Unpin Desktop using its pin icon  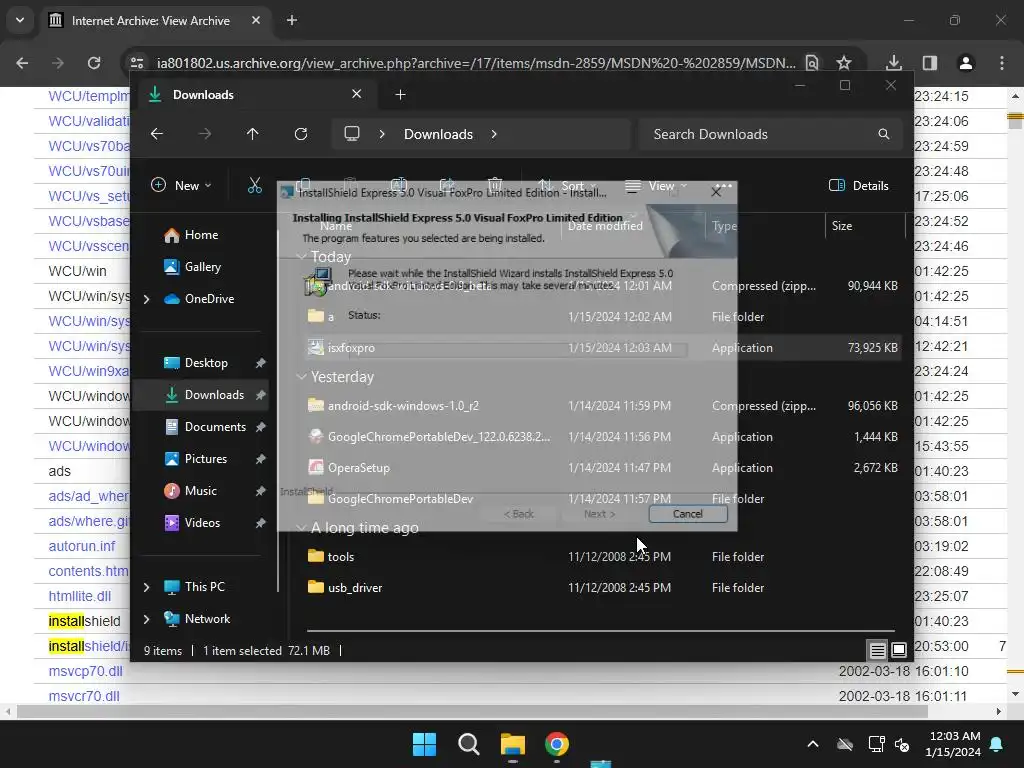pyautogui.click(x=260, y=363)
